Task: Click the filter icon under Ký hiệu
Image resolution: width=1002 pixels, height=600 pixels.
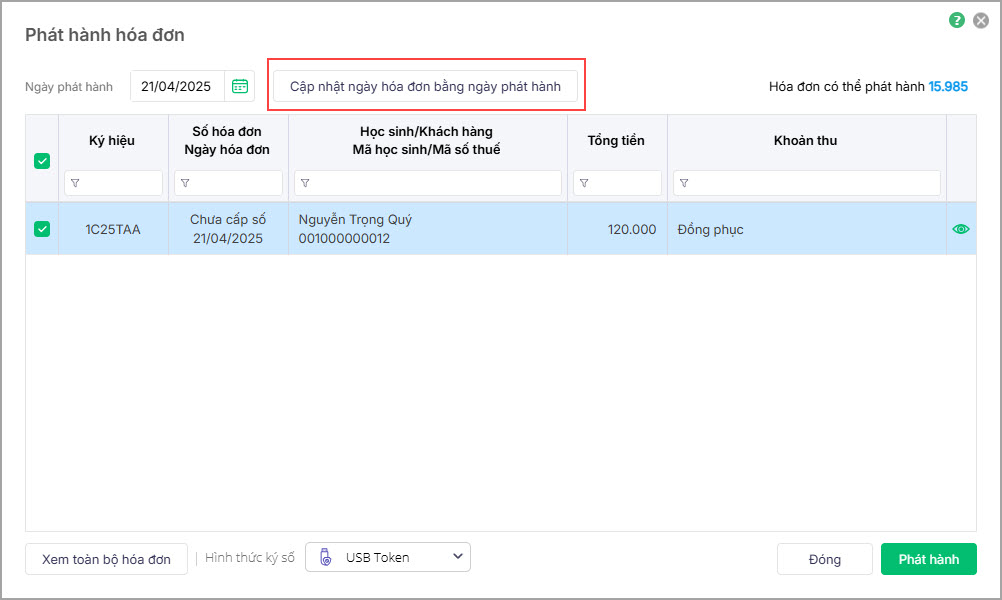Action: (x=75, y=183)
